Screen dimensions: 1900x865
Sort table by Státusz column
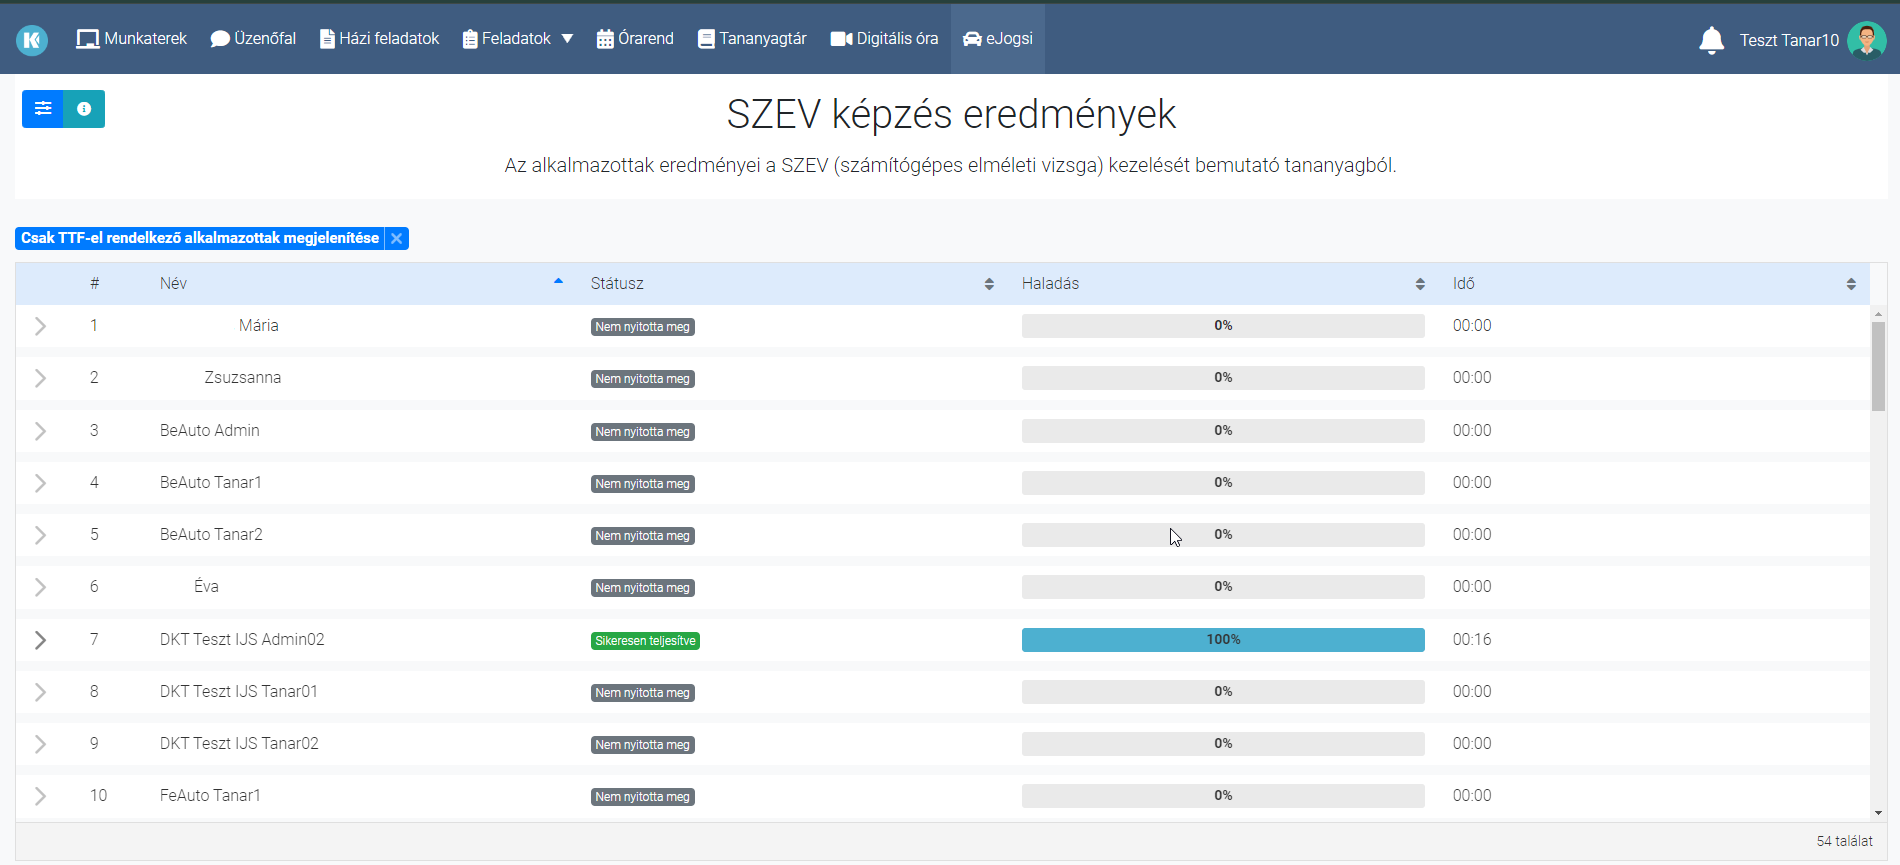791,283
